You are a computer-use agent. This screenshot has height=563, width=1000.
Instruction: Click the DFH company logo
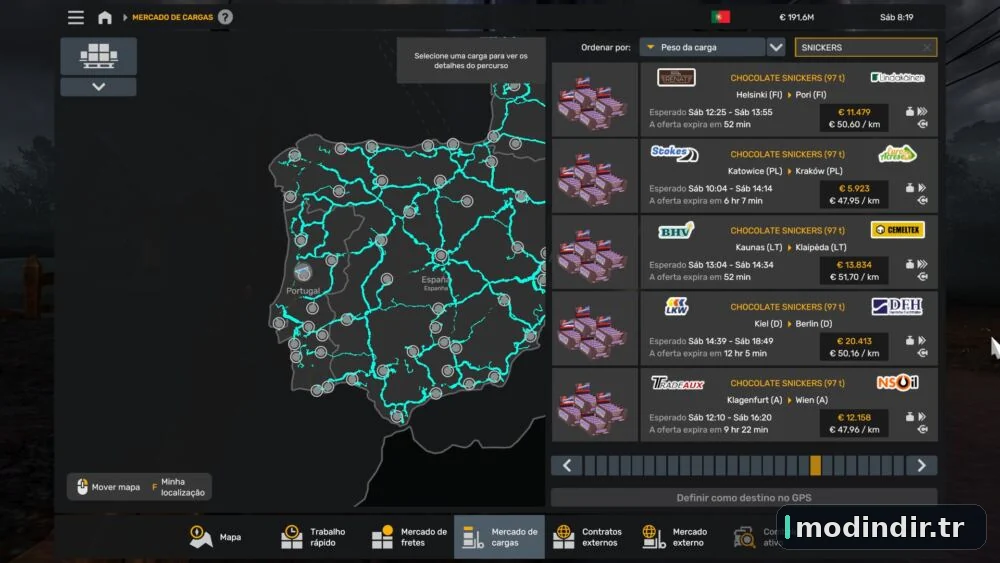897,307
